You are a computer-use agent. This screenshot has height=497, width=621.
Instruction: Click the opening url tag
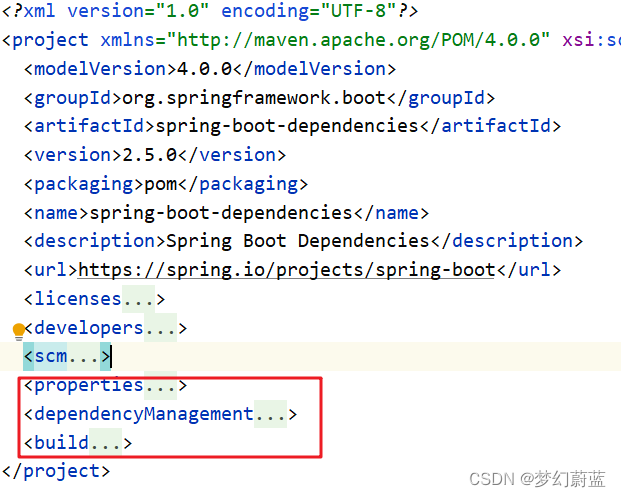pyautogui.click(x=50, y=270)
